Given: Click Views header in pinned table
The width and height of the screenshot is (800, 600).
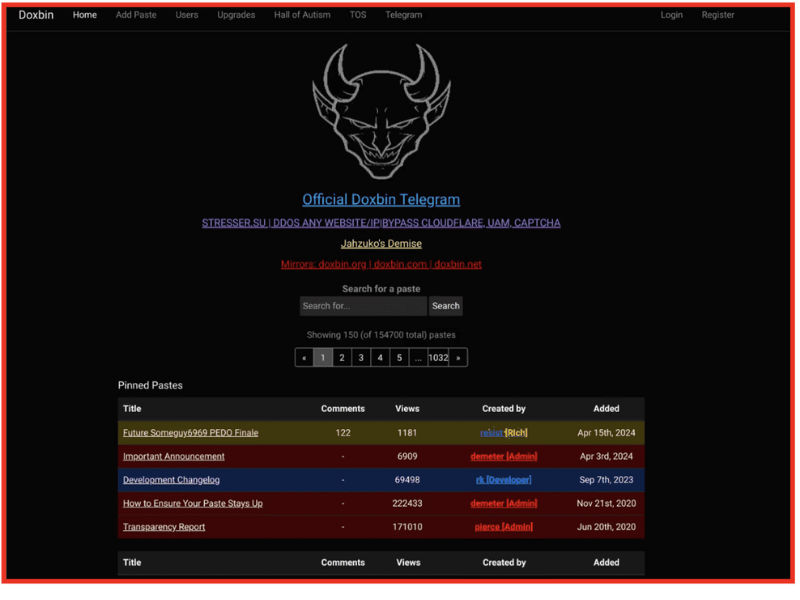Looking at the screenshot, I should point(407,409).
